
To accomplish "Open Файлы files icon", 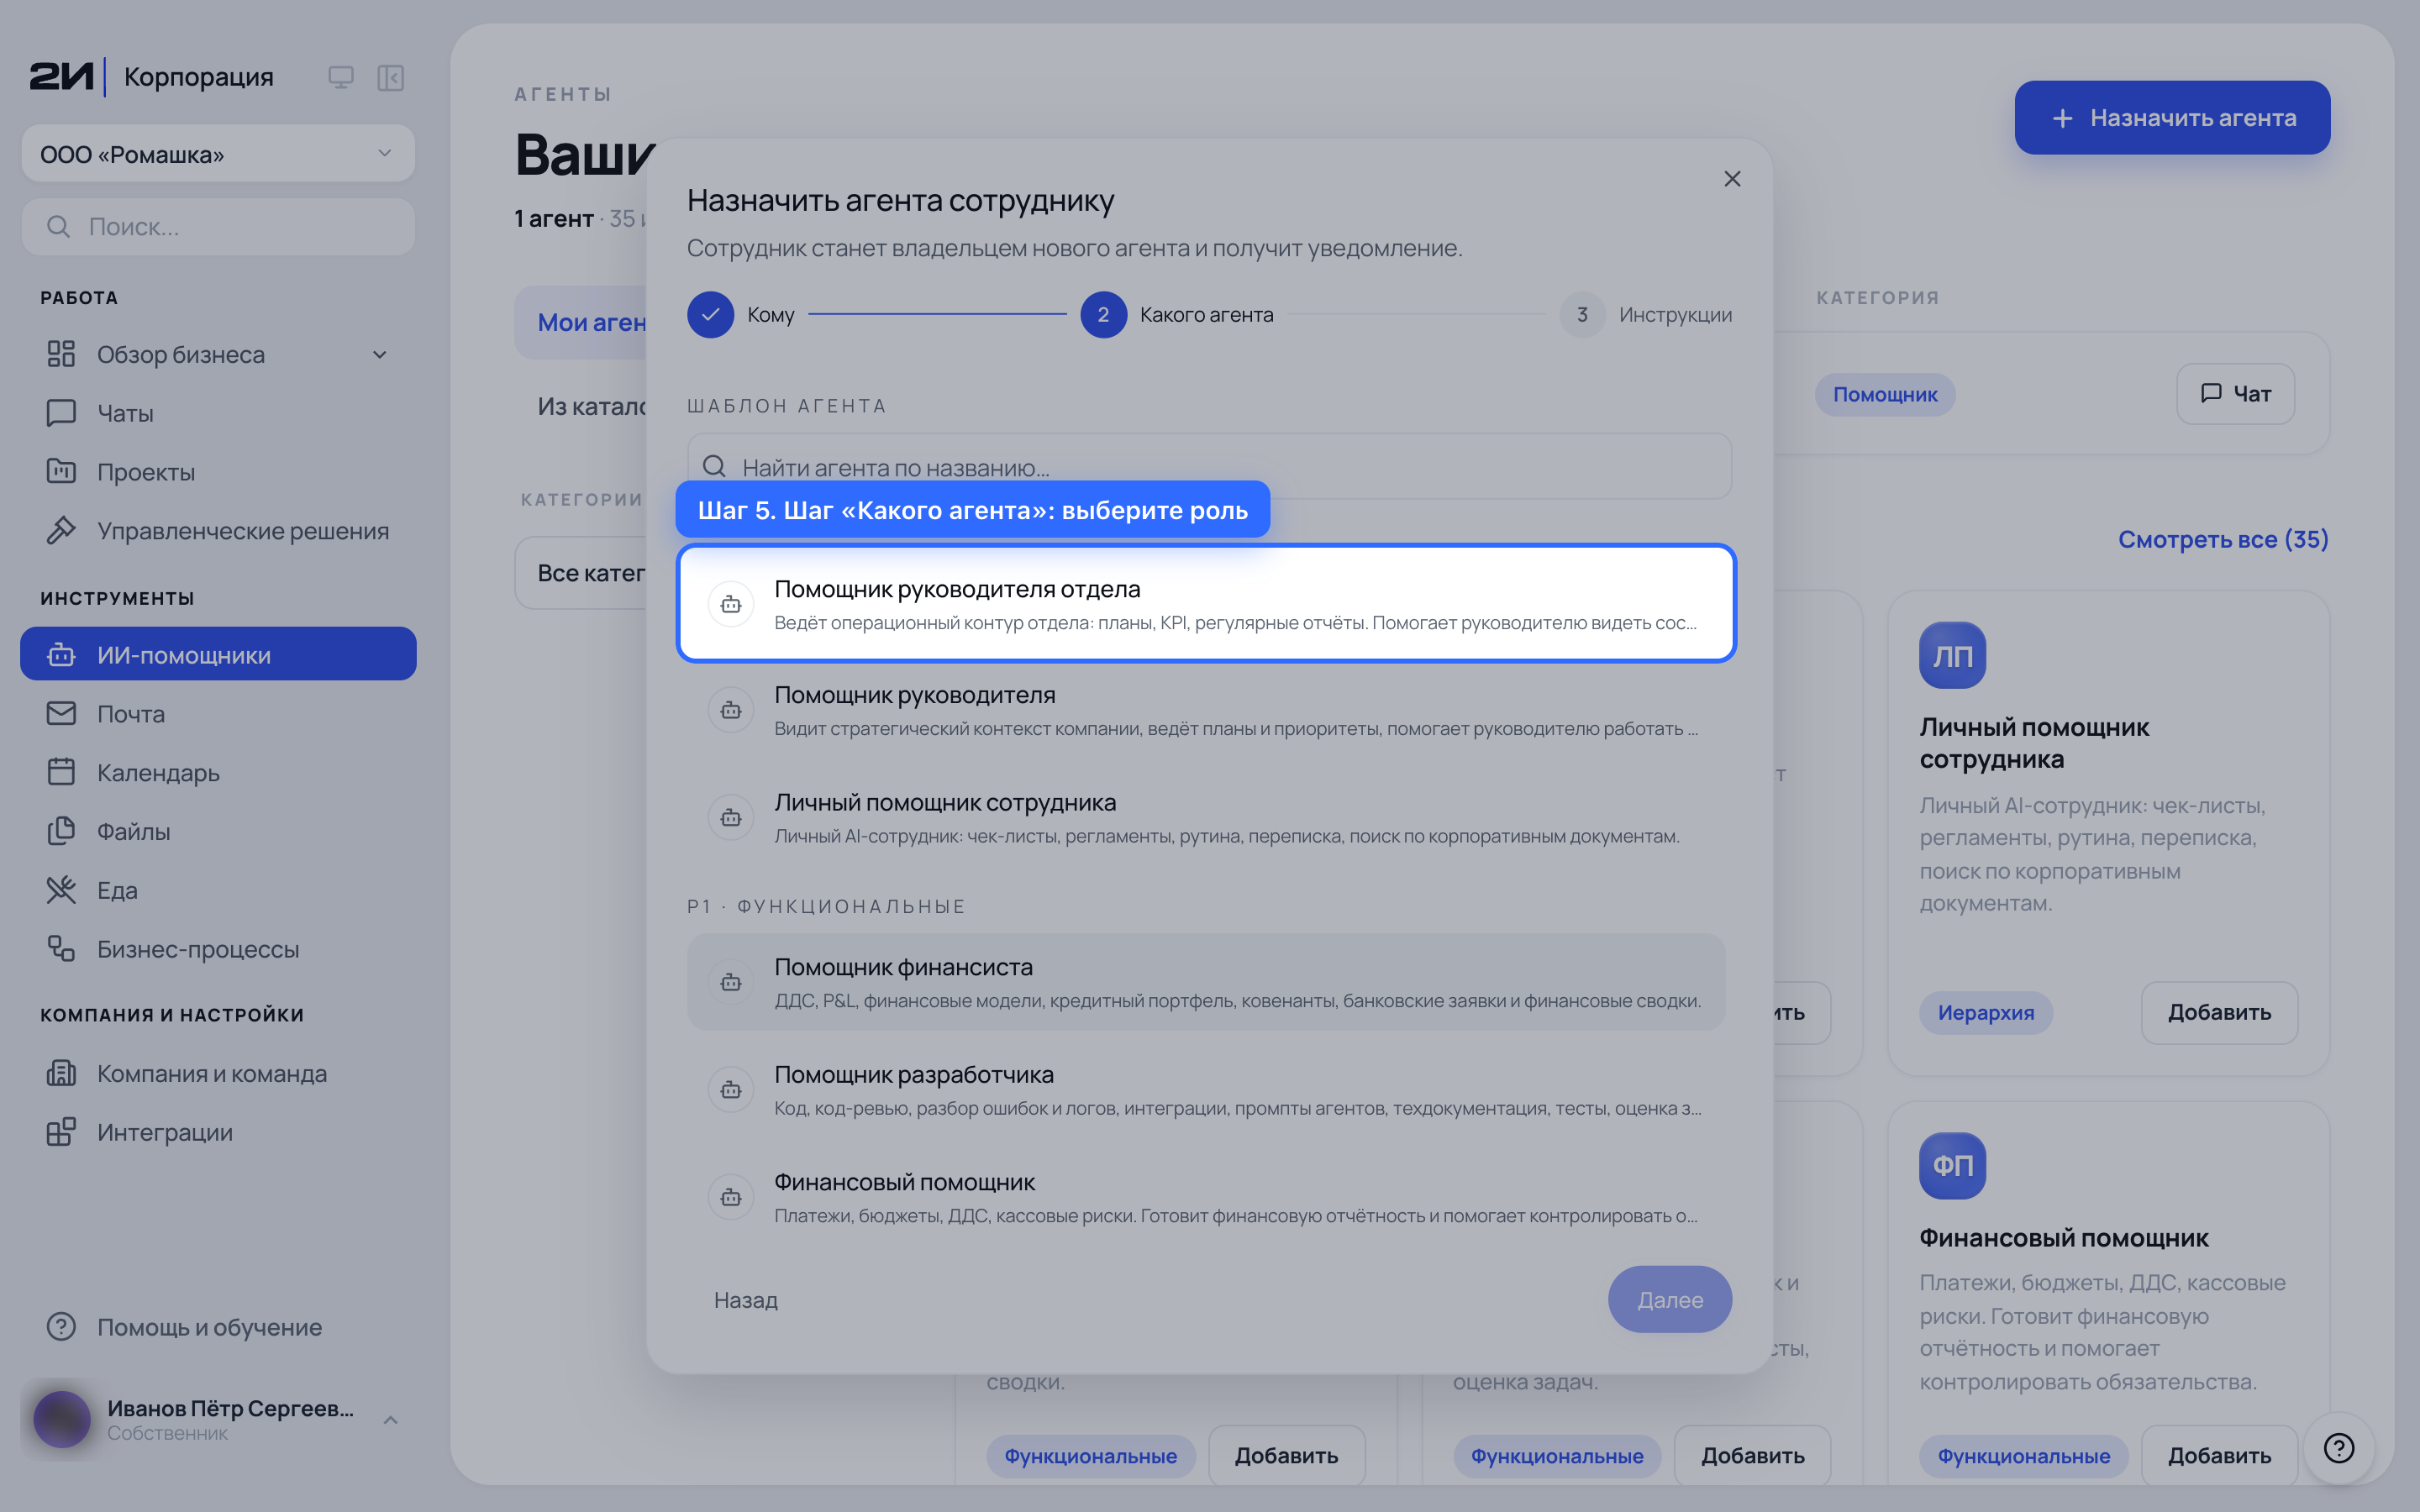I will click(x=61, y=831).
